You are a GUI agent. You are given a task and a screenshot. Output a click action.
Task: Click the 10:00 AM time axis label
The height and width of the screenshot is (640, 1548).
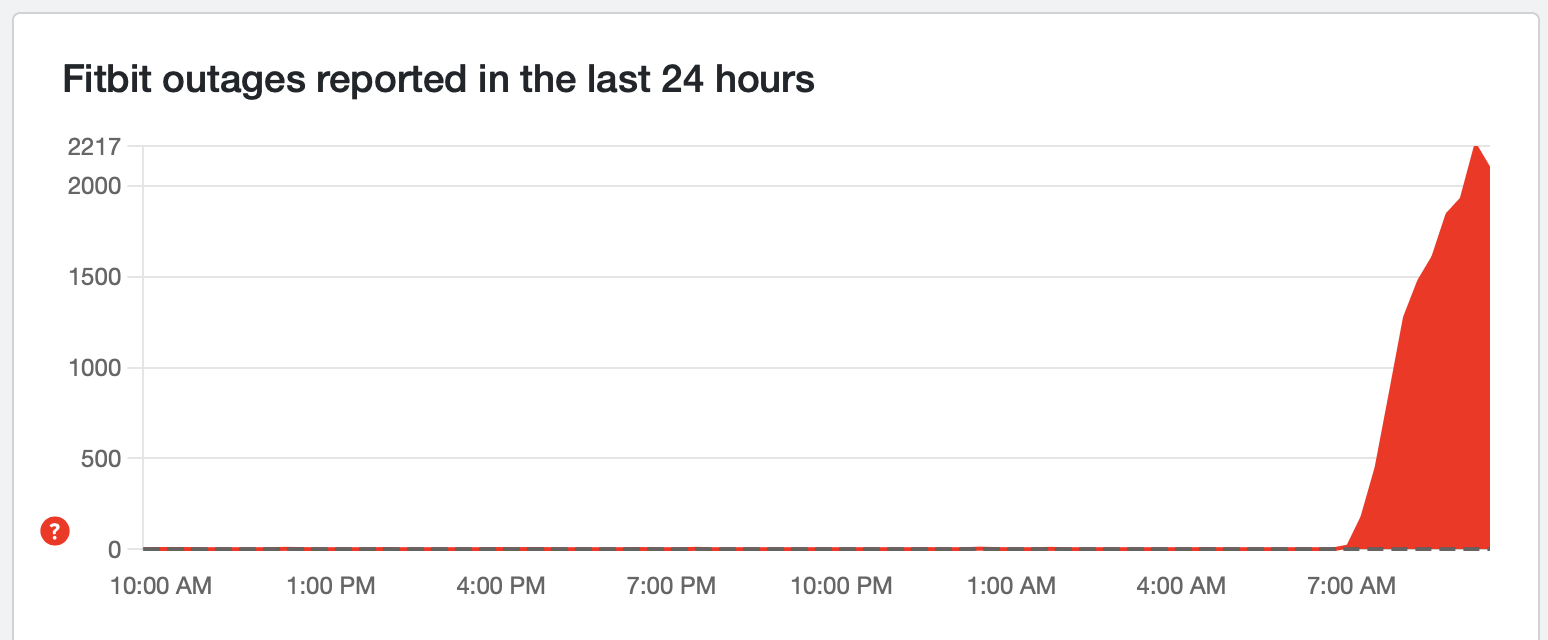point(161,586)
